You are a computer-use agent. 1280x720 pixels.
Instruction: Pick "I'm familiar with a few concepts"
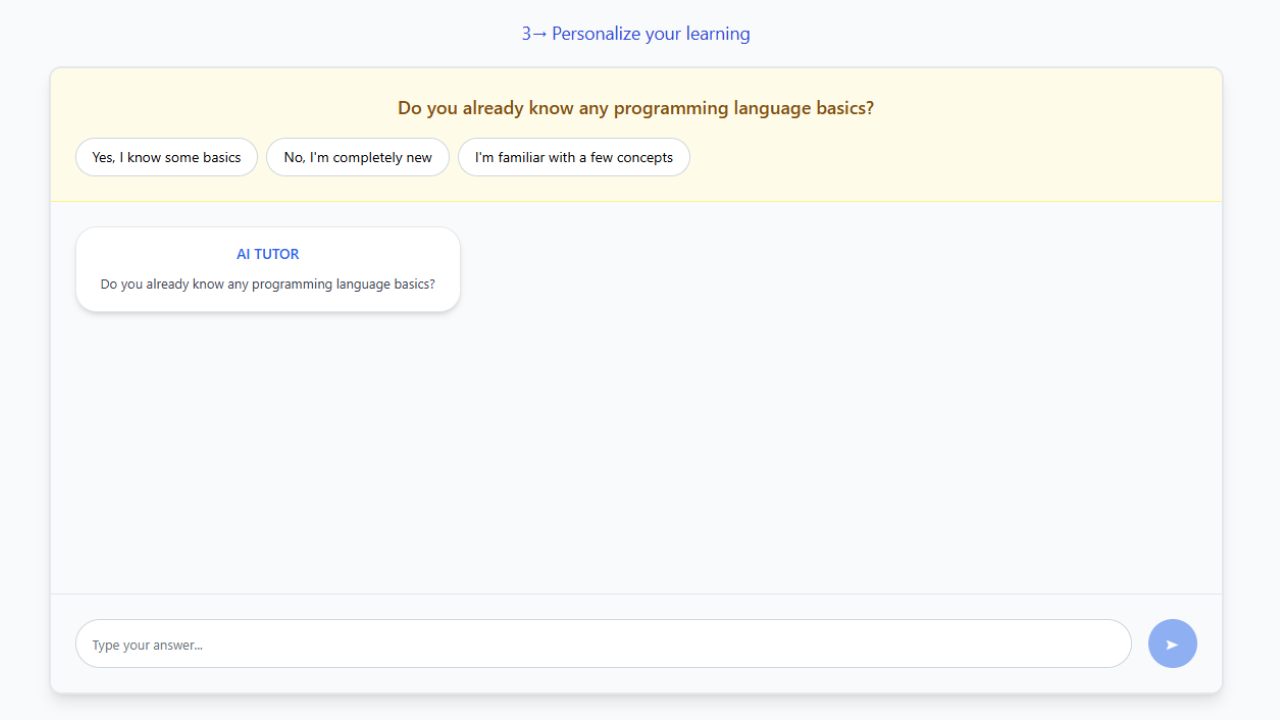pyautogui.click(x=573, y=157)
